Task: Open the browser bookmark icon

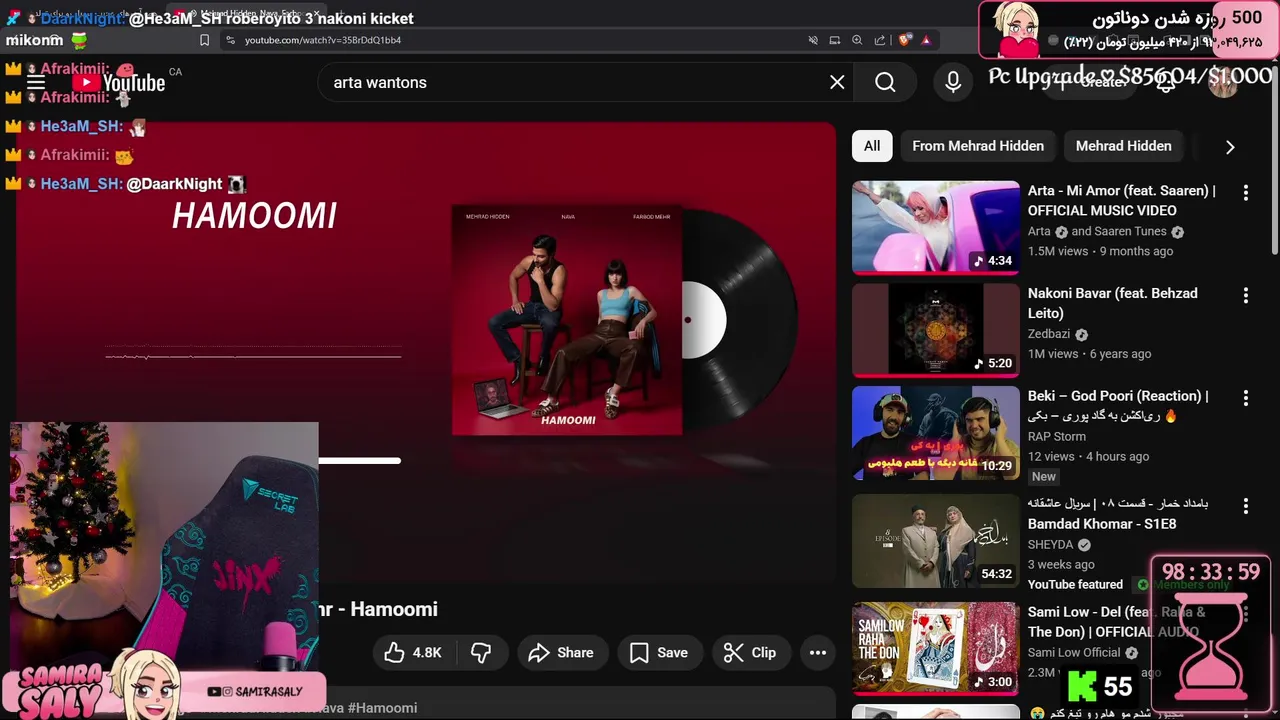Action: click(x=204, y=40)
